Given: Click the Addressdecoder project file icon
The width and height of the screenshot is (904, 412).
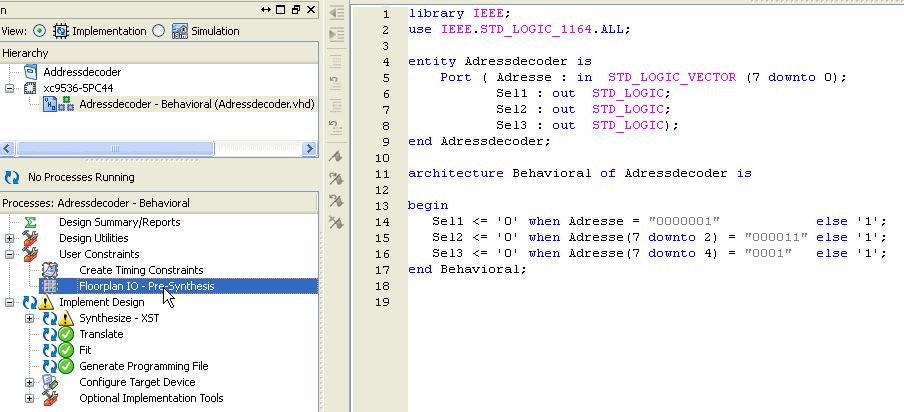Looking at the screenshot, I should click(x=31, y=72).
